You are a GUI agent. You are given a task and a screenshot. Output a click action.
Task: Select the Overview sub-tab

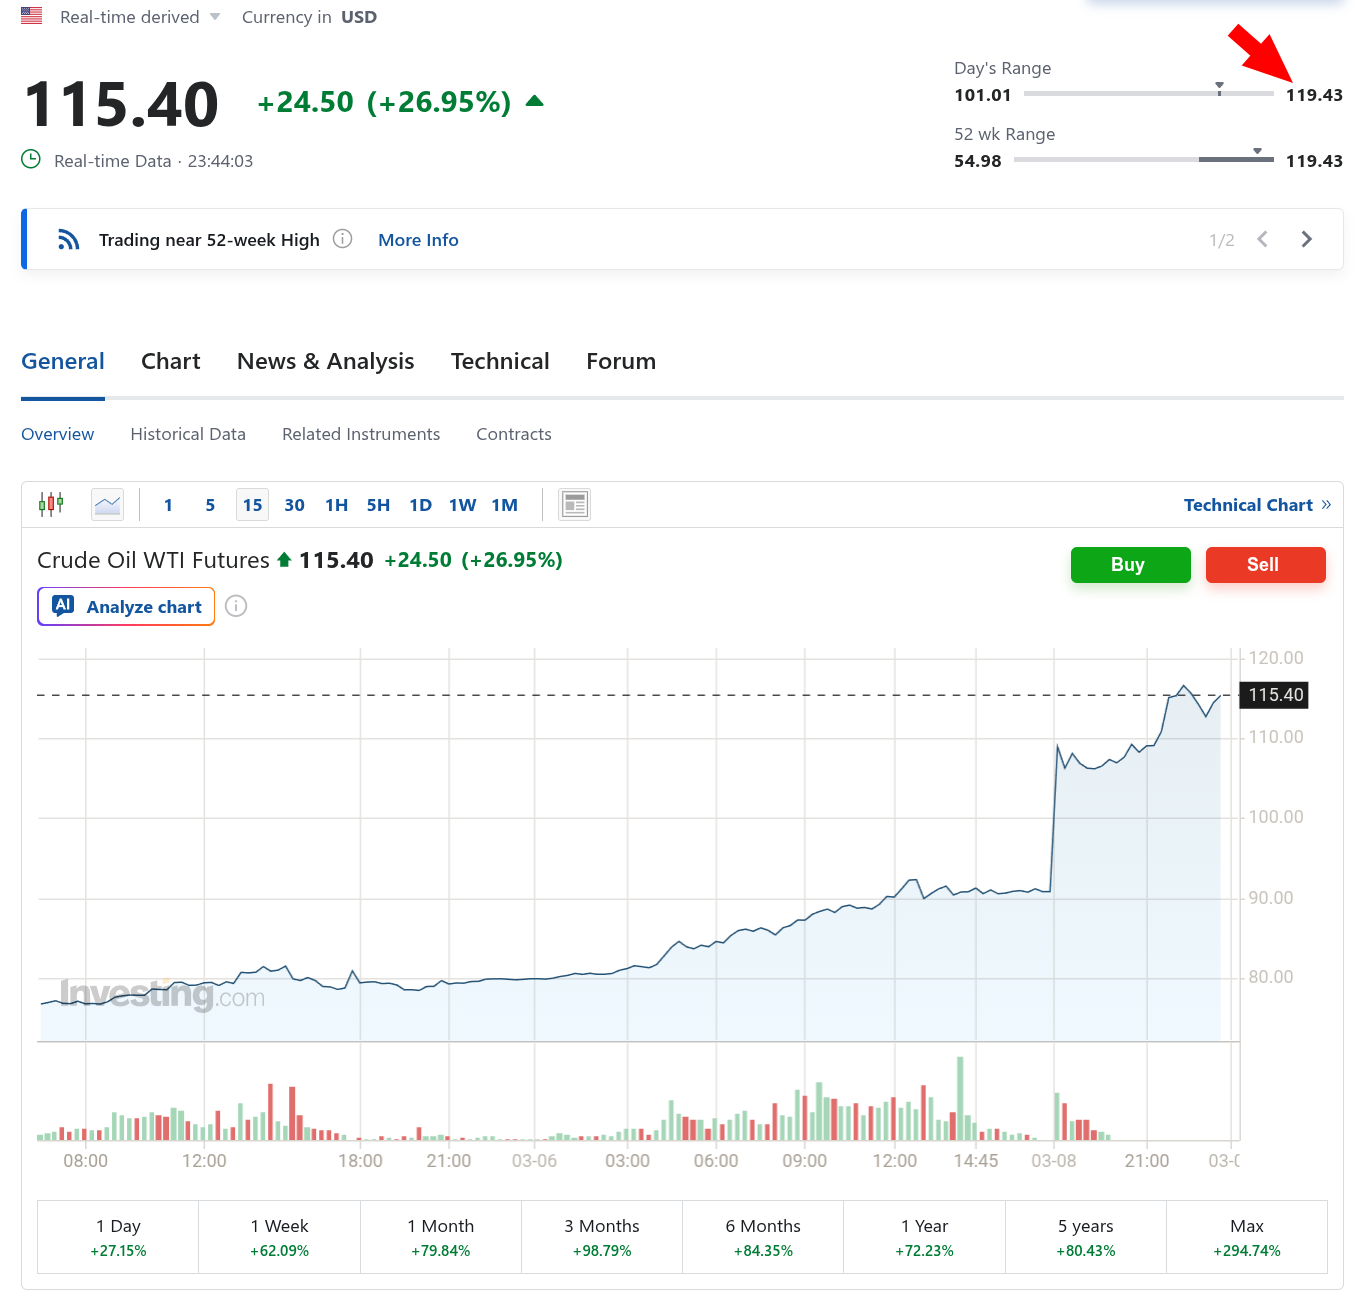58,434
